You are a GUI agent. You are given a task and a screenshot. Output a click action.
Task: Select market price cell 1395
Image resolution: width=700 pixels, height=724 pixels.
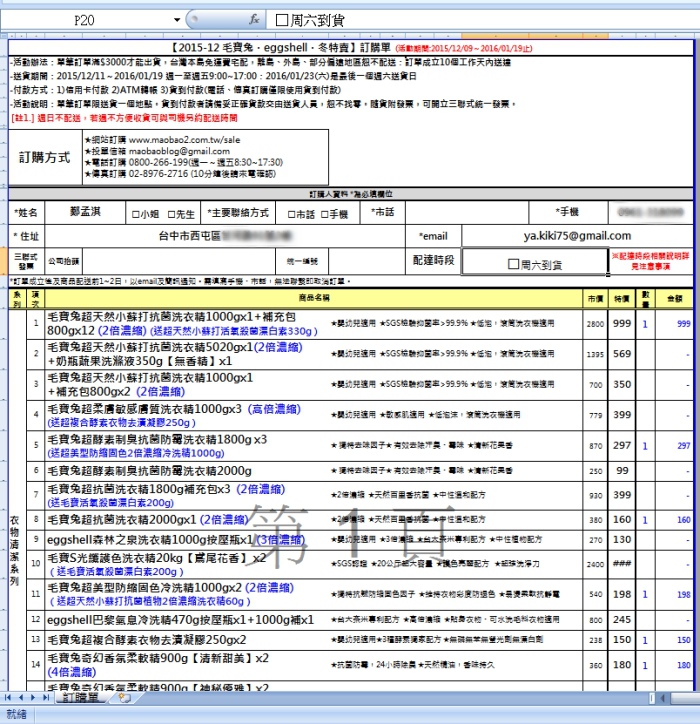[595, 354]
